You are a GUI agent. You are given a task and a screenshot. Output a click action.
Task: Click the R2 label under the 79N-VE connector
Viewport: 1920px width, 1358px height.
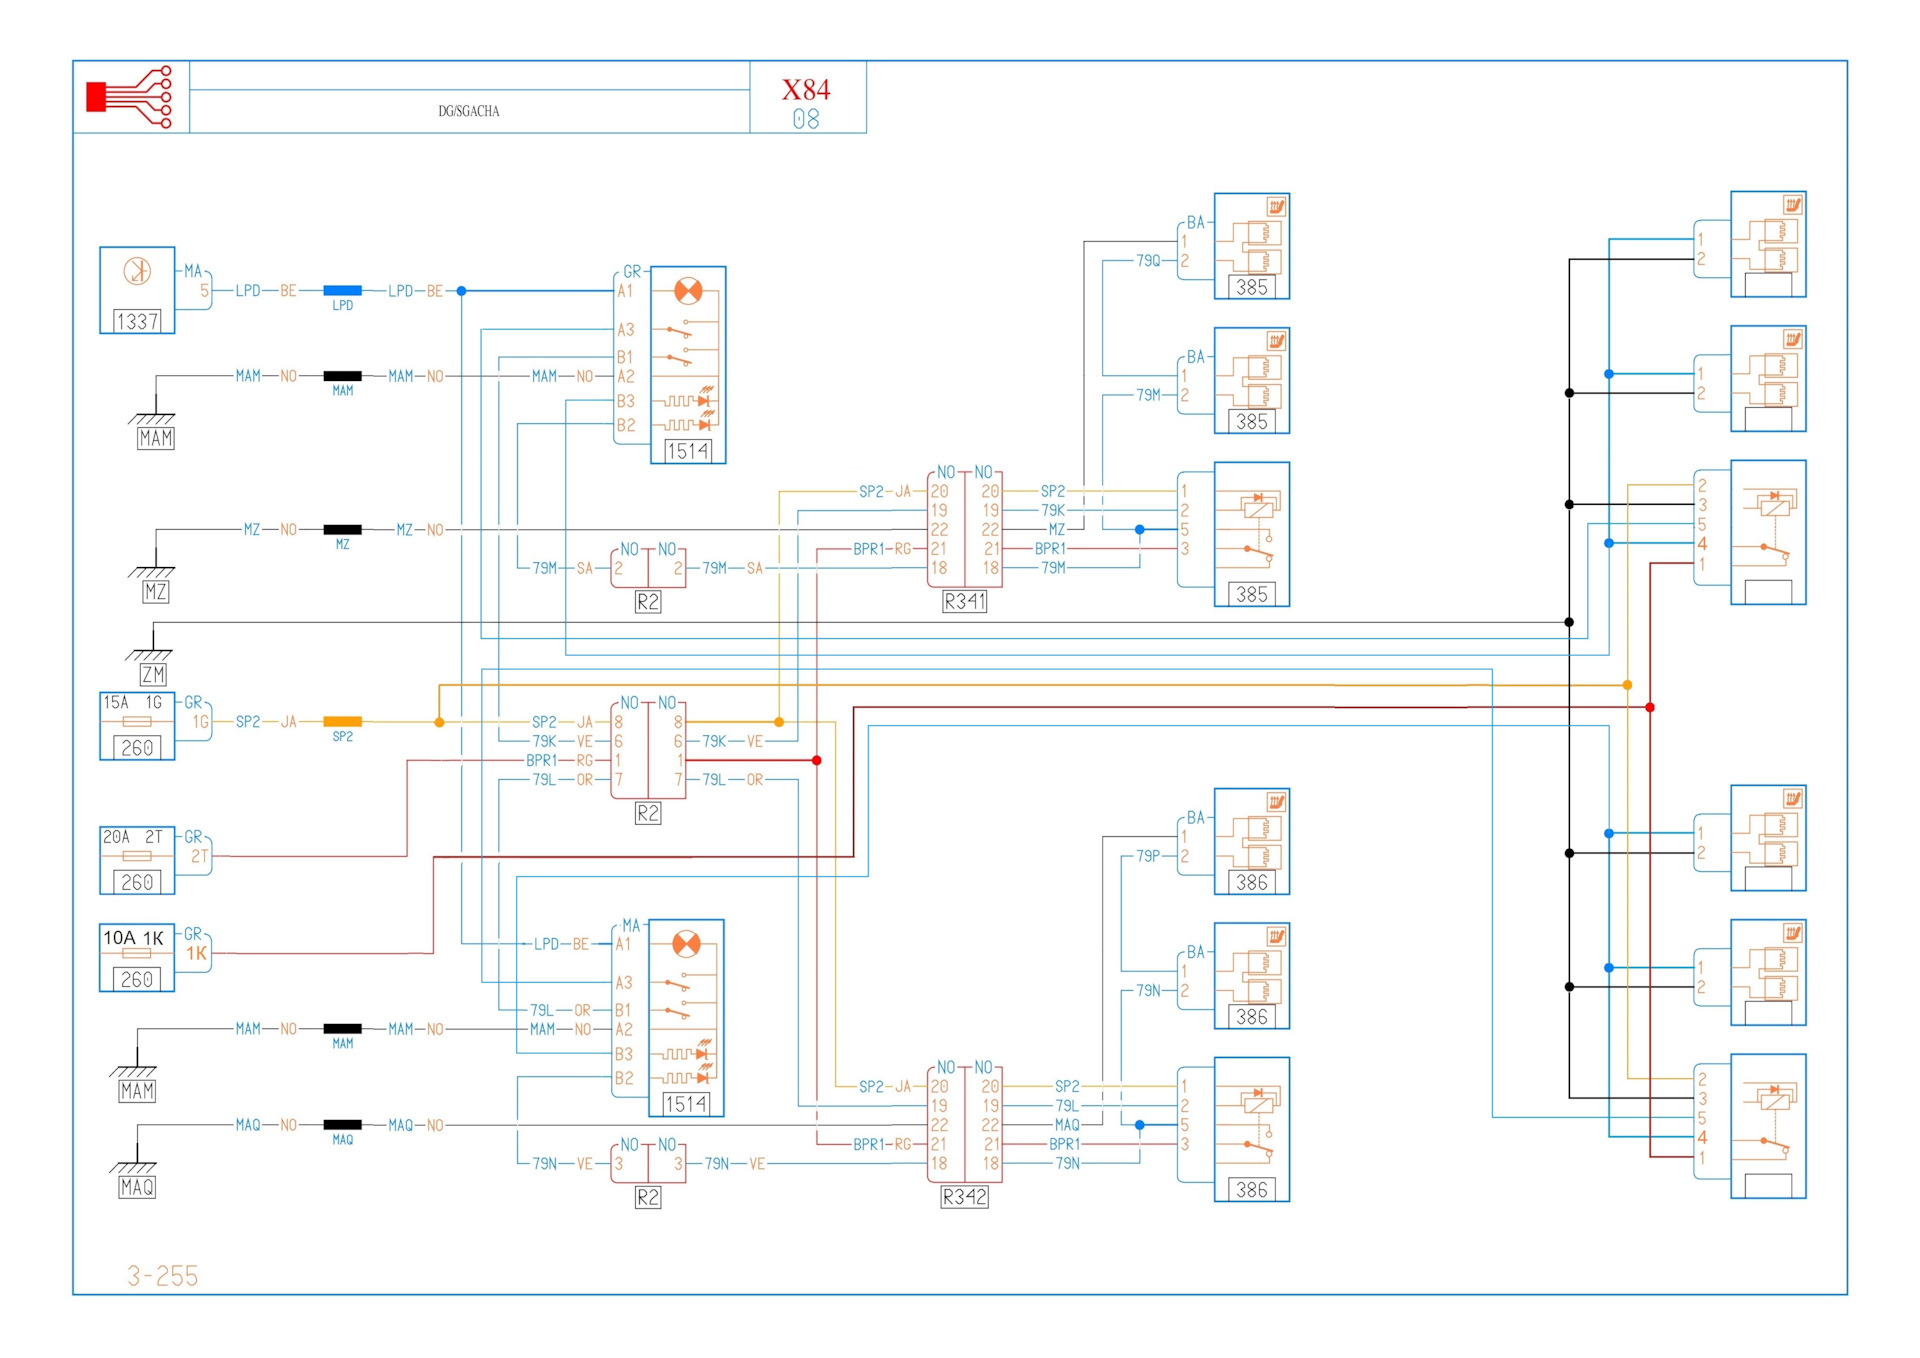648,1197
